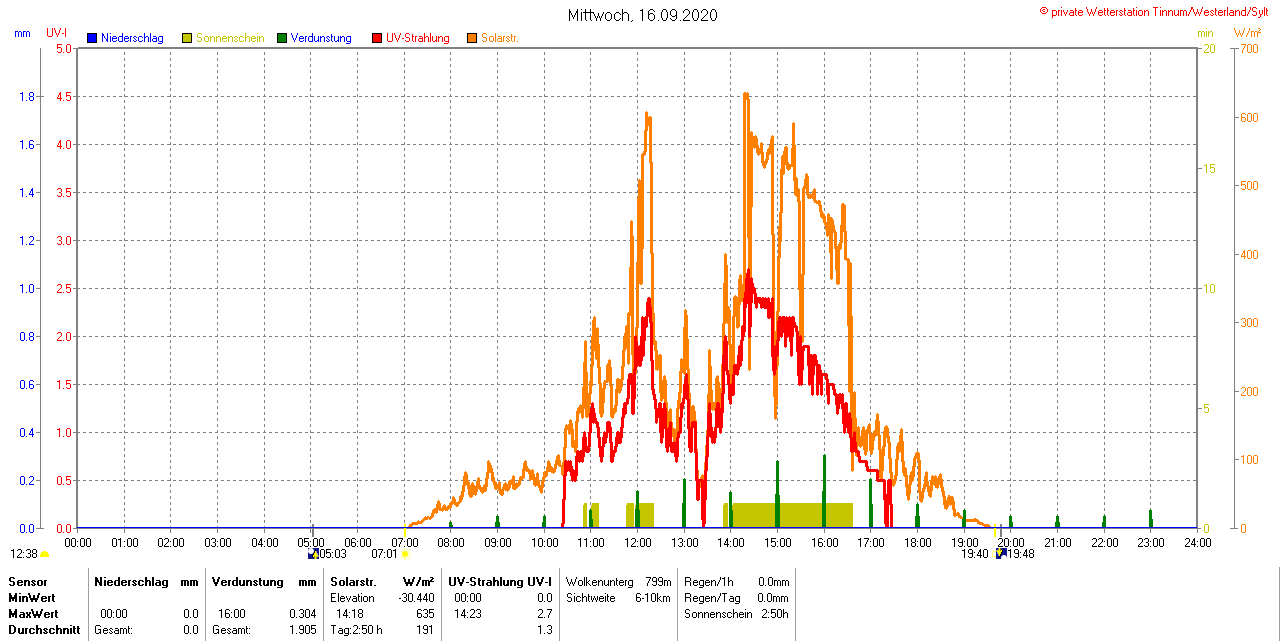
Task: Click the Verdunstung max value 0.304
Action: coord(302,613)
